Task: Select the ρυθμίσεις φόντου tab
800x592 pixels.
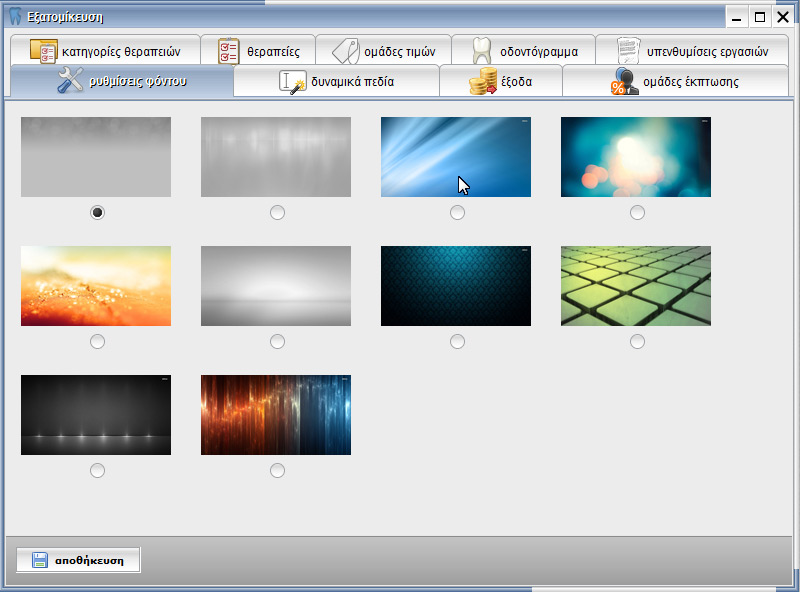Action: tap(121, 81)
